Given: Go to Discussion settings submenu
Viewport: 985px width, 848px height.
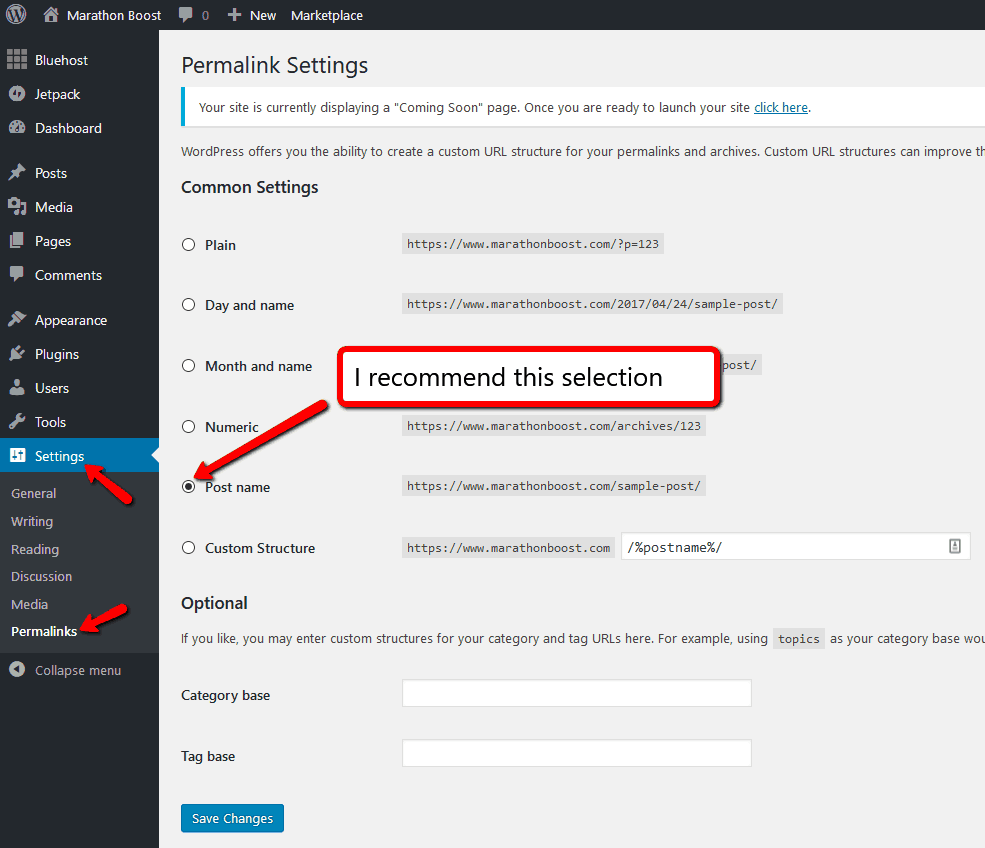Looking at the screenshot, I should click(x=41, y=577).
